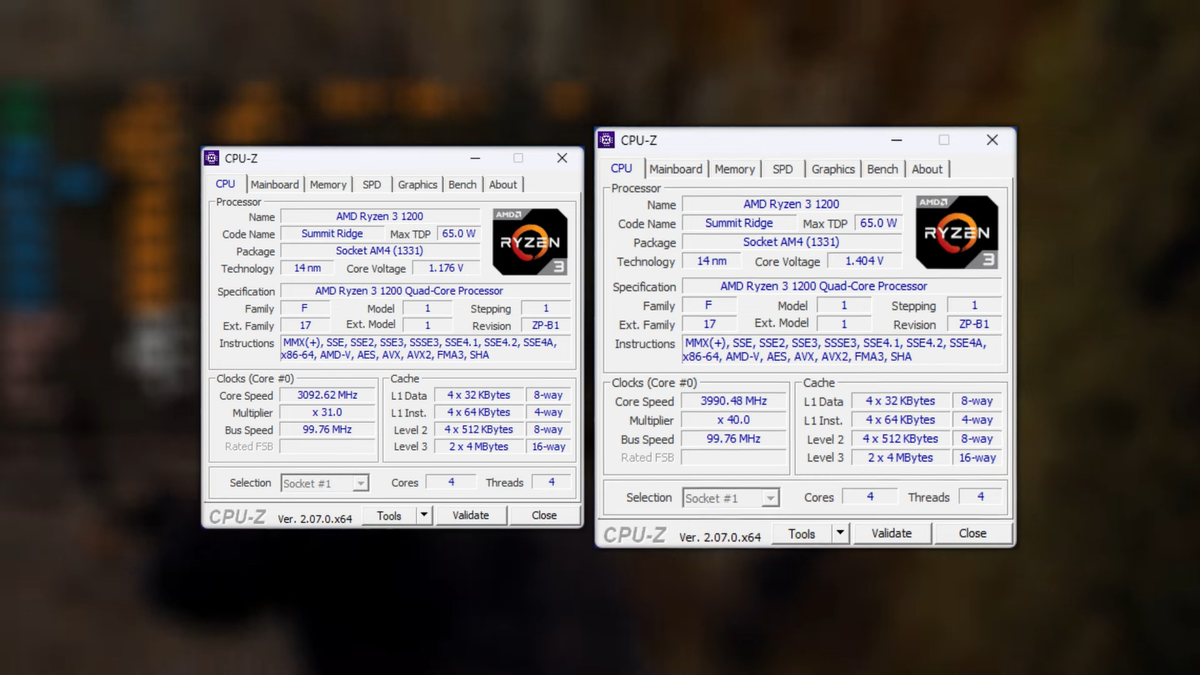Click empty Rated FSB field in left window
This screenshot has width=1200, height=675.
click(327, 447)
